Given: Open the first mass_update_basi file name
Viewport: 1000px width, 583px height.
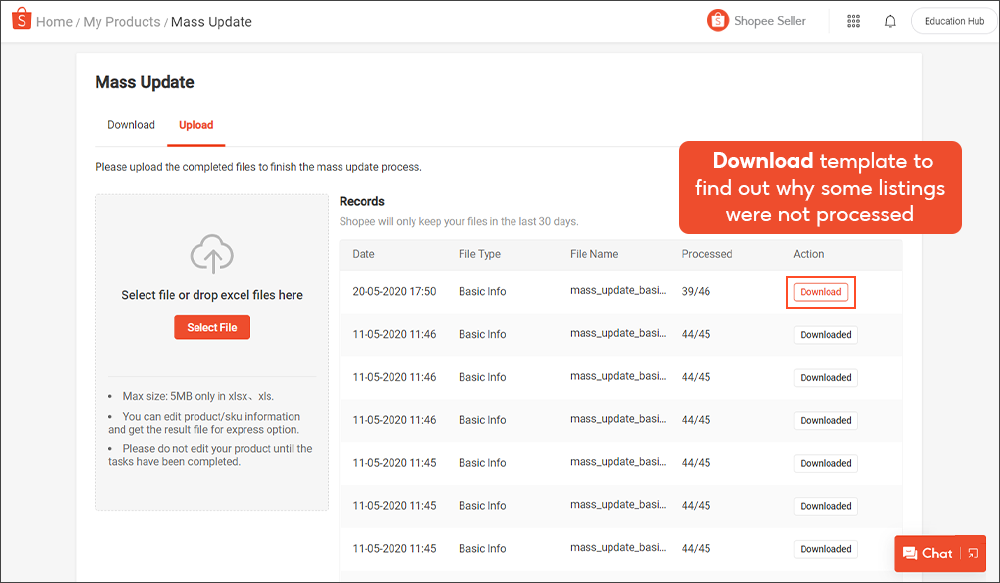Looking at the screenshot, I should (x=622, y=291).
